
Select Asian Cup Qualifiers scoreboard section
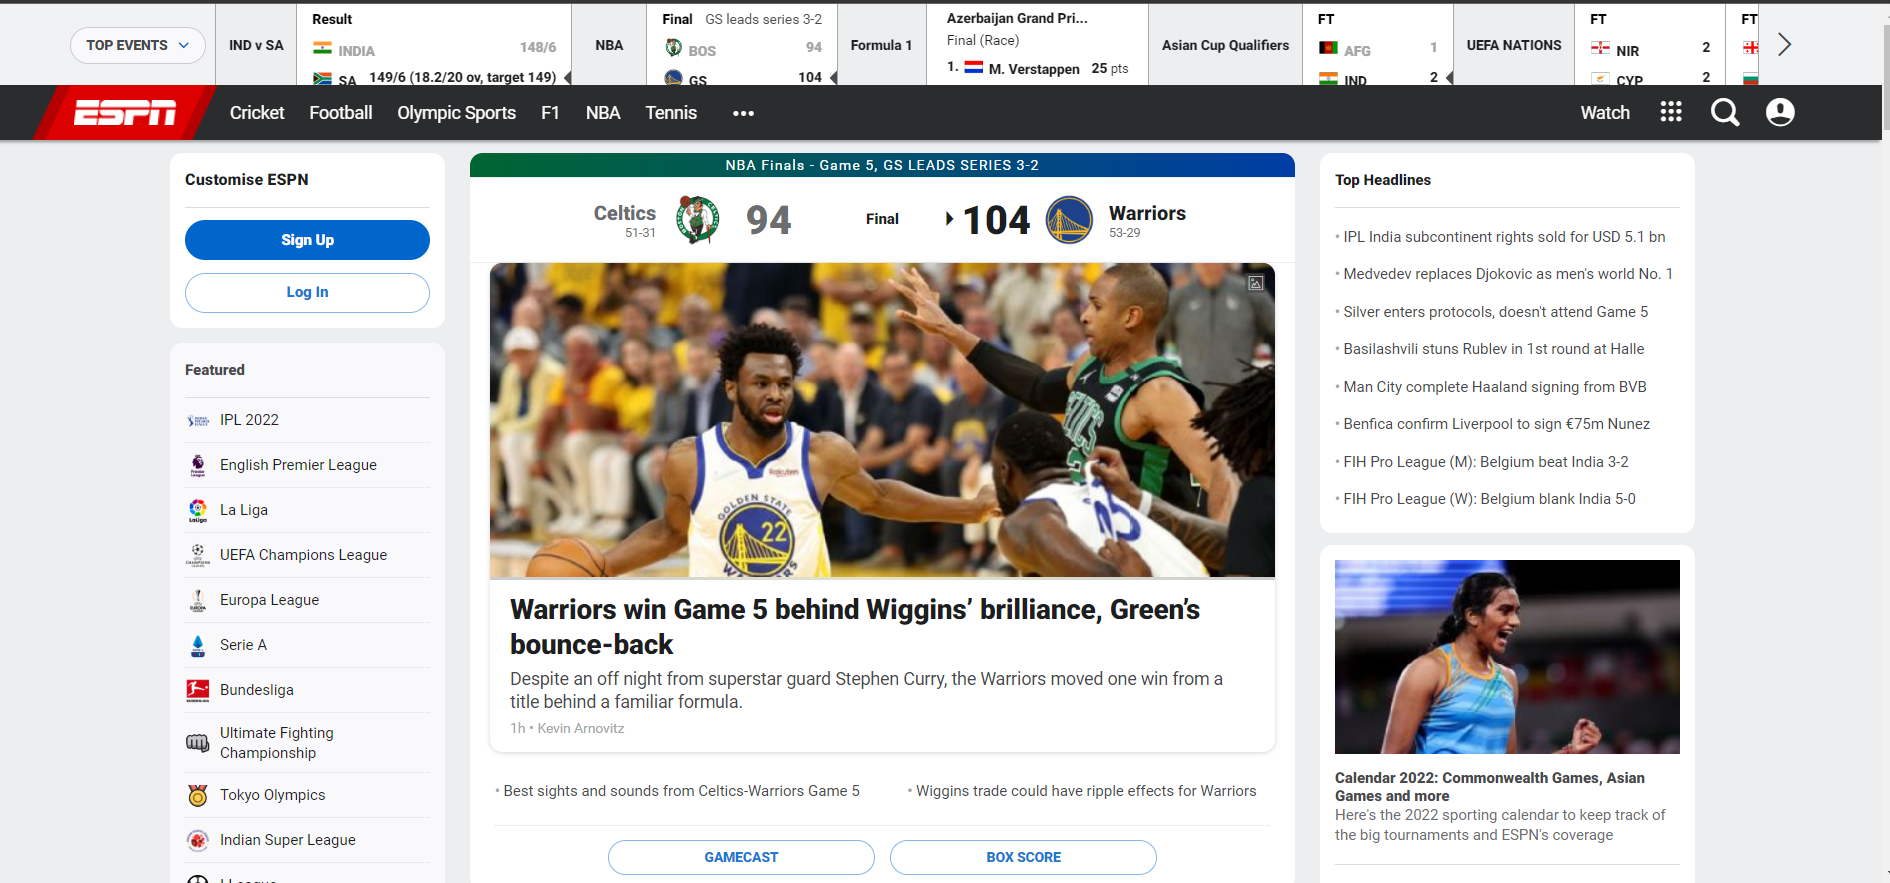click(x=1225, y=45)
